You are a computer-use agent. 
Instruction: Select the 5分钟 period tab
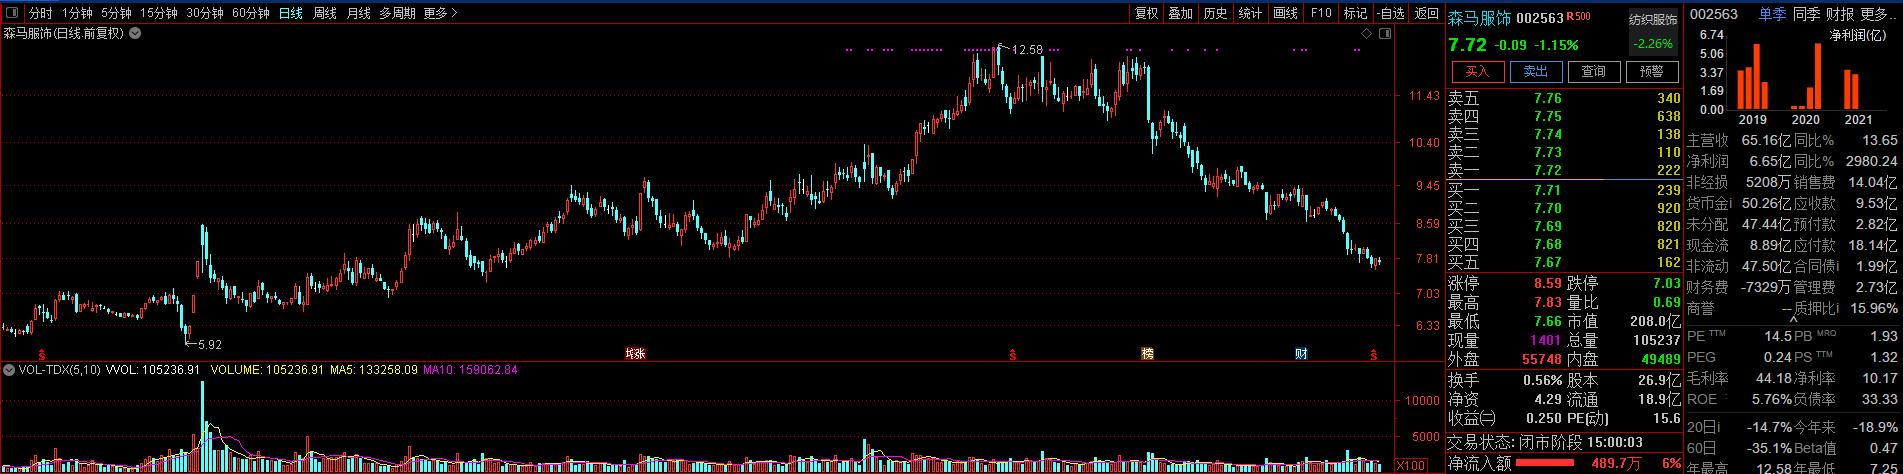tap(116, 13)
